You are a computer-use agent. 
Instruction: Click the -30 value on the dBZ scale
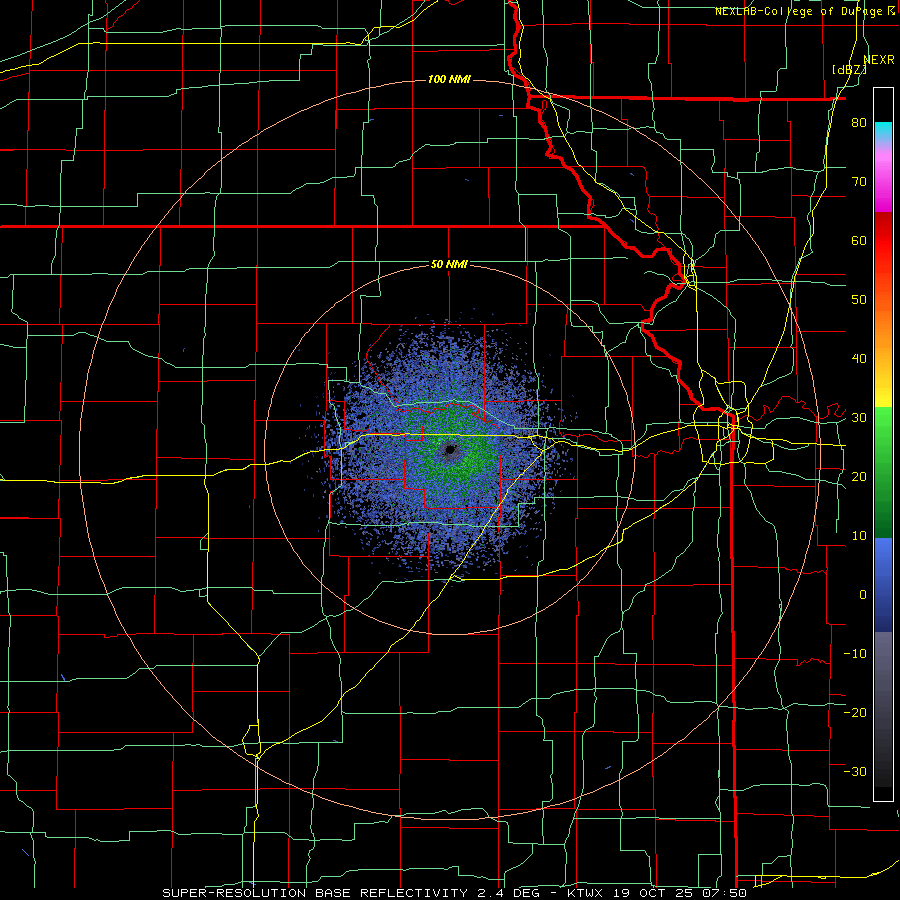[x=855, y=772]
